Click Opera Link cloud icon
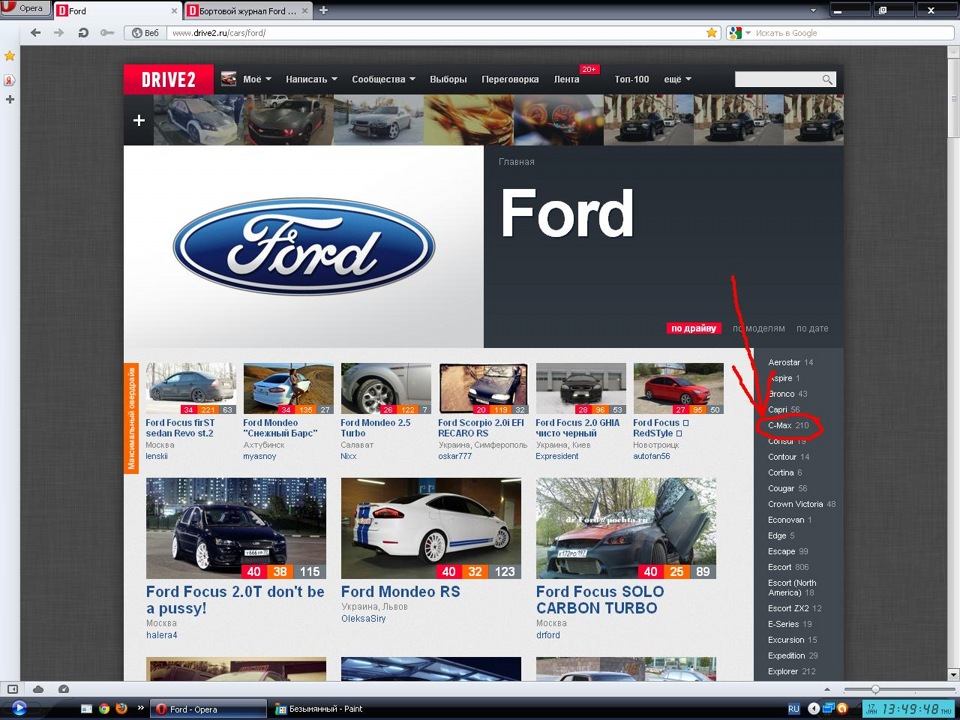The height and width of the screenshot is (720, 960). [38, 689]
